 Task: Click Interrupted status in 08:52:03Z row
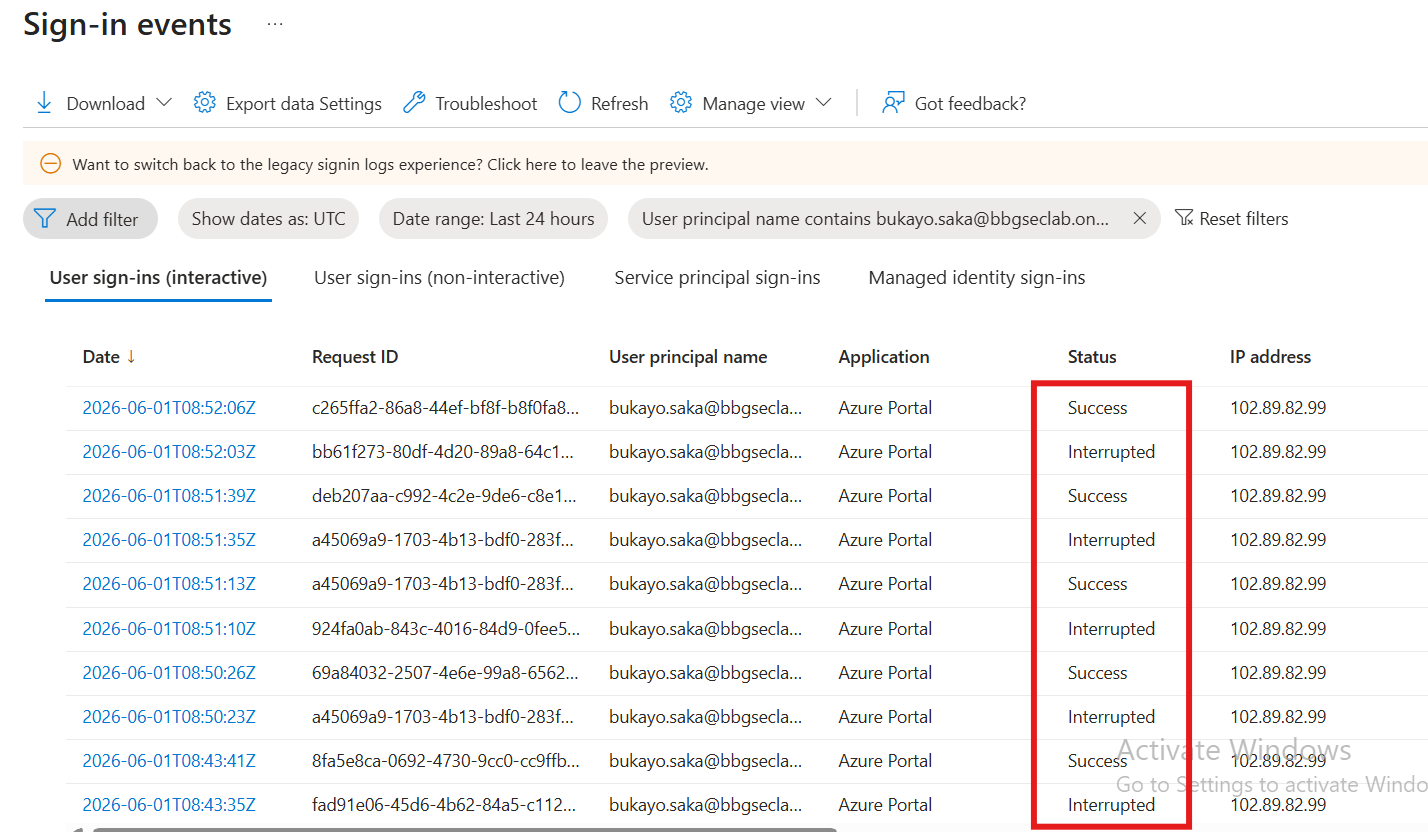pyautogui.click(x=1111, y=452)
